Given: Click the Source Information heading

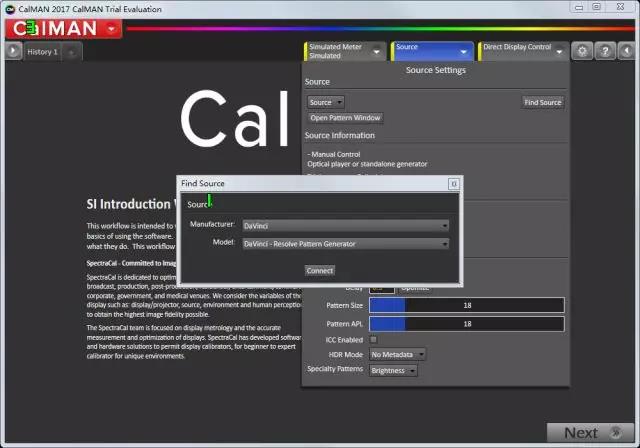Looking at the screenshot, I should 340,135.
